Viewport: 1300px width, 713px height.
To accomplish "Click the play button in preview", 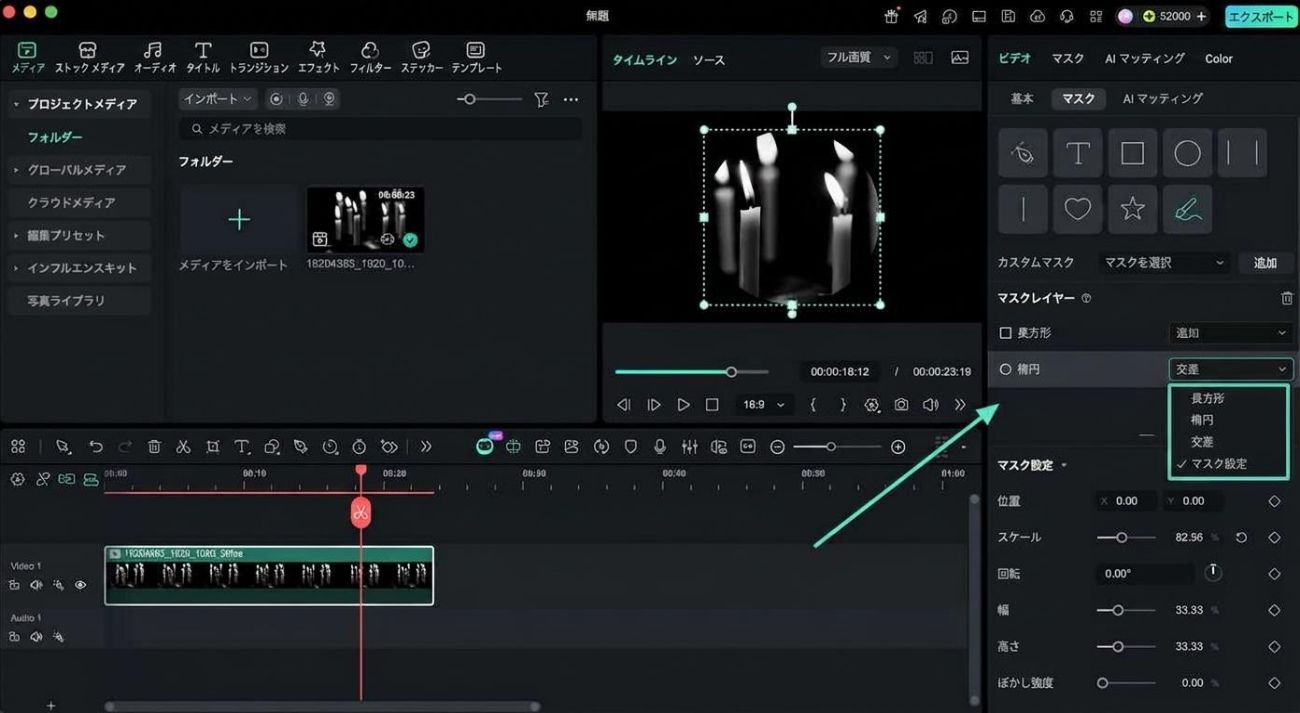I will pos(683,405).
